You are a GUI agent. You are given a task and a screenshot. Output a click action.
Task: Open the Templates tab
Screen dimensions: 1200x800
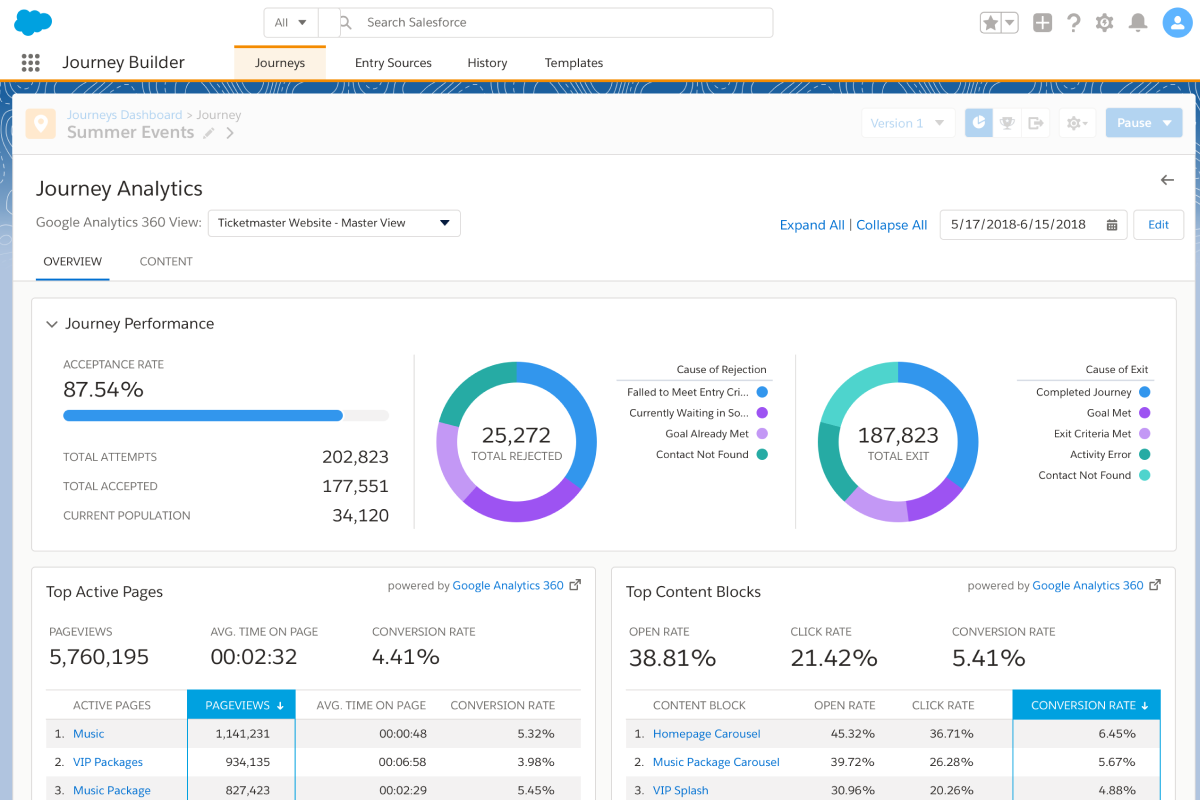(x=574, y=63)
